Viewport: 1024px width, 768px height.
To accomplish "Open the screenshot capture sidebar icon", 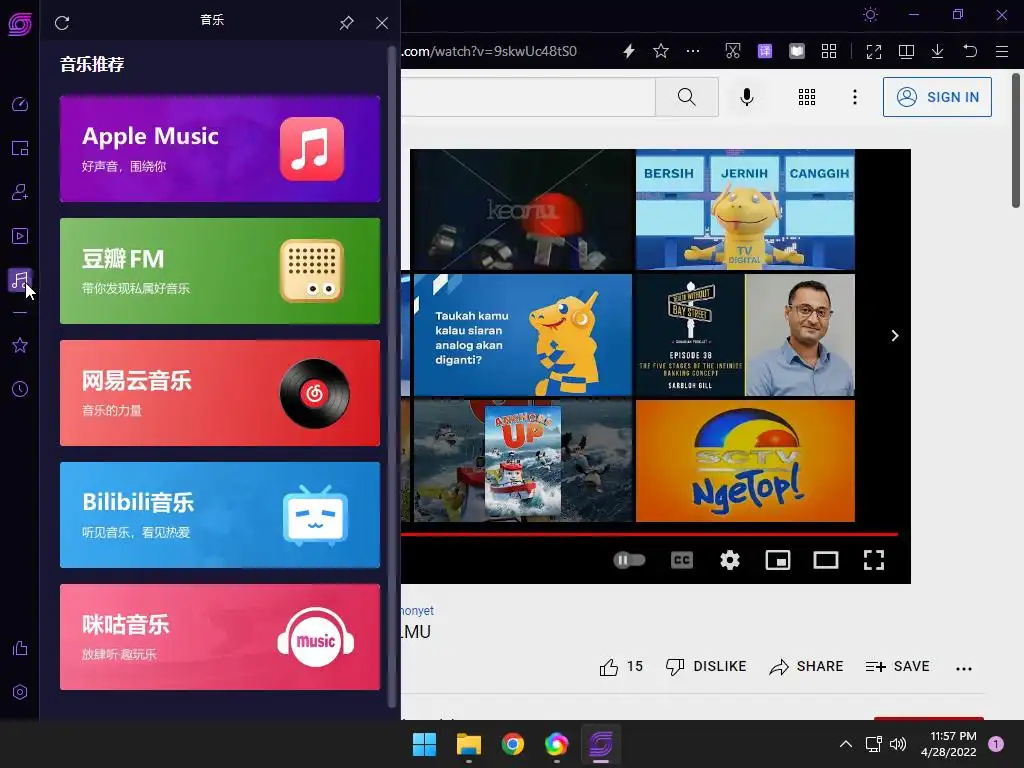I will [20, 148].
